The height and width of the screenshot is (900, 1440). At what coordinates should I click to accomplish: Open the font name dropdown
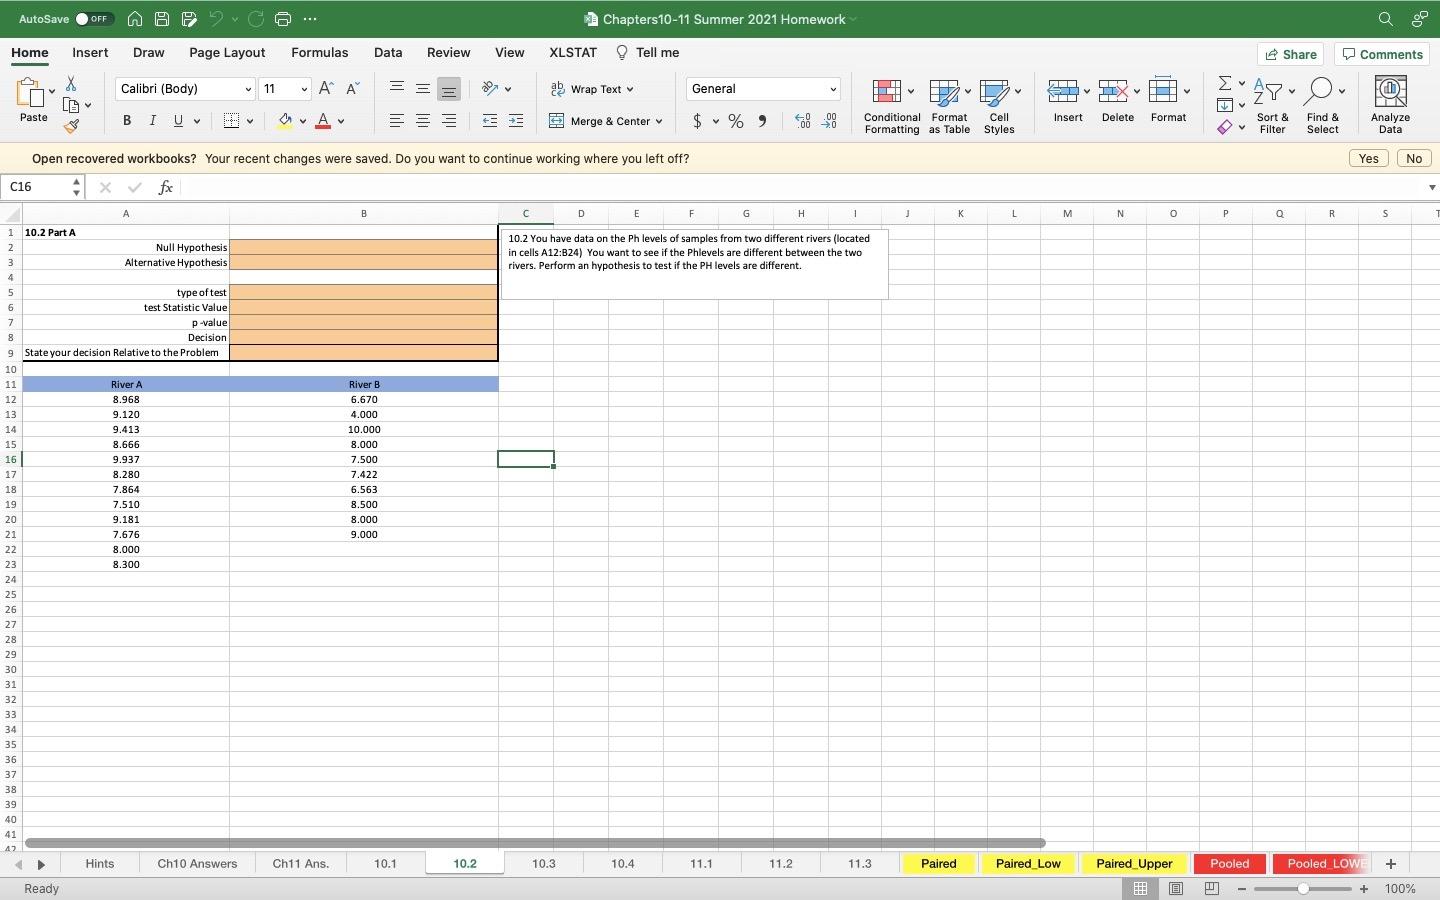pyautogui.click(x=248, y=90)
